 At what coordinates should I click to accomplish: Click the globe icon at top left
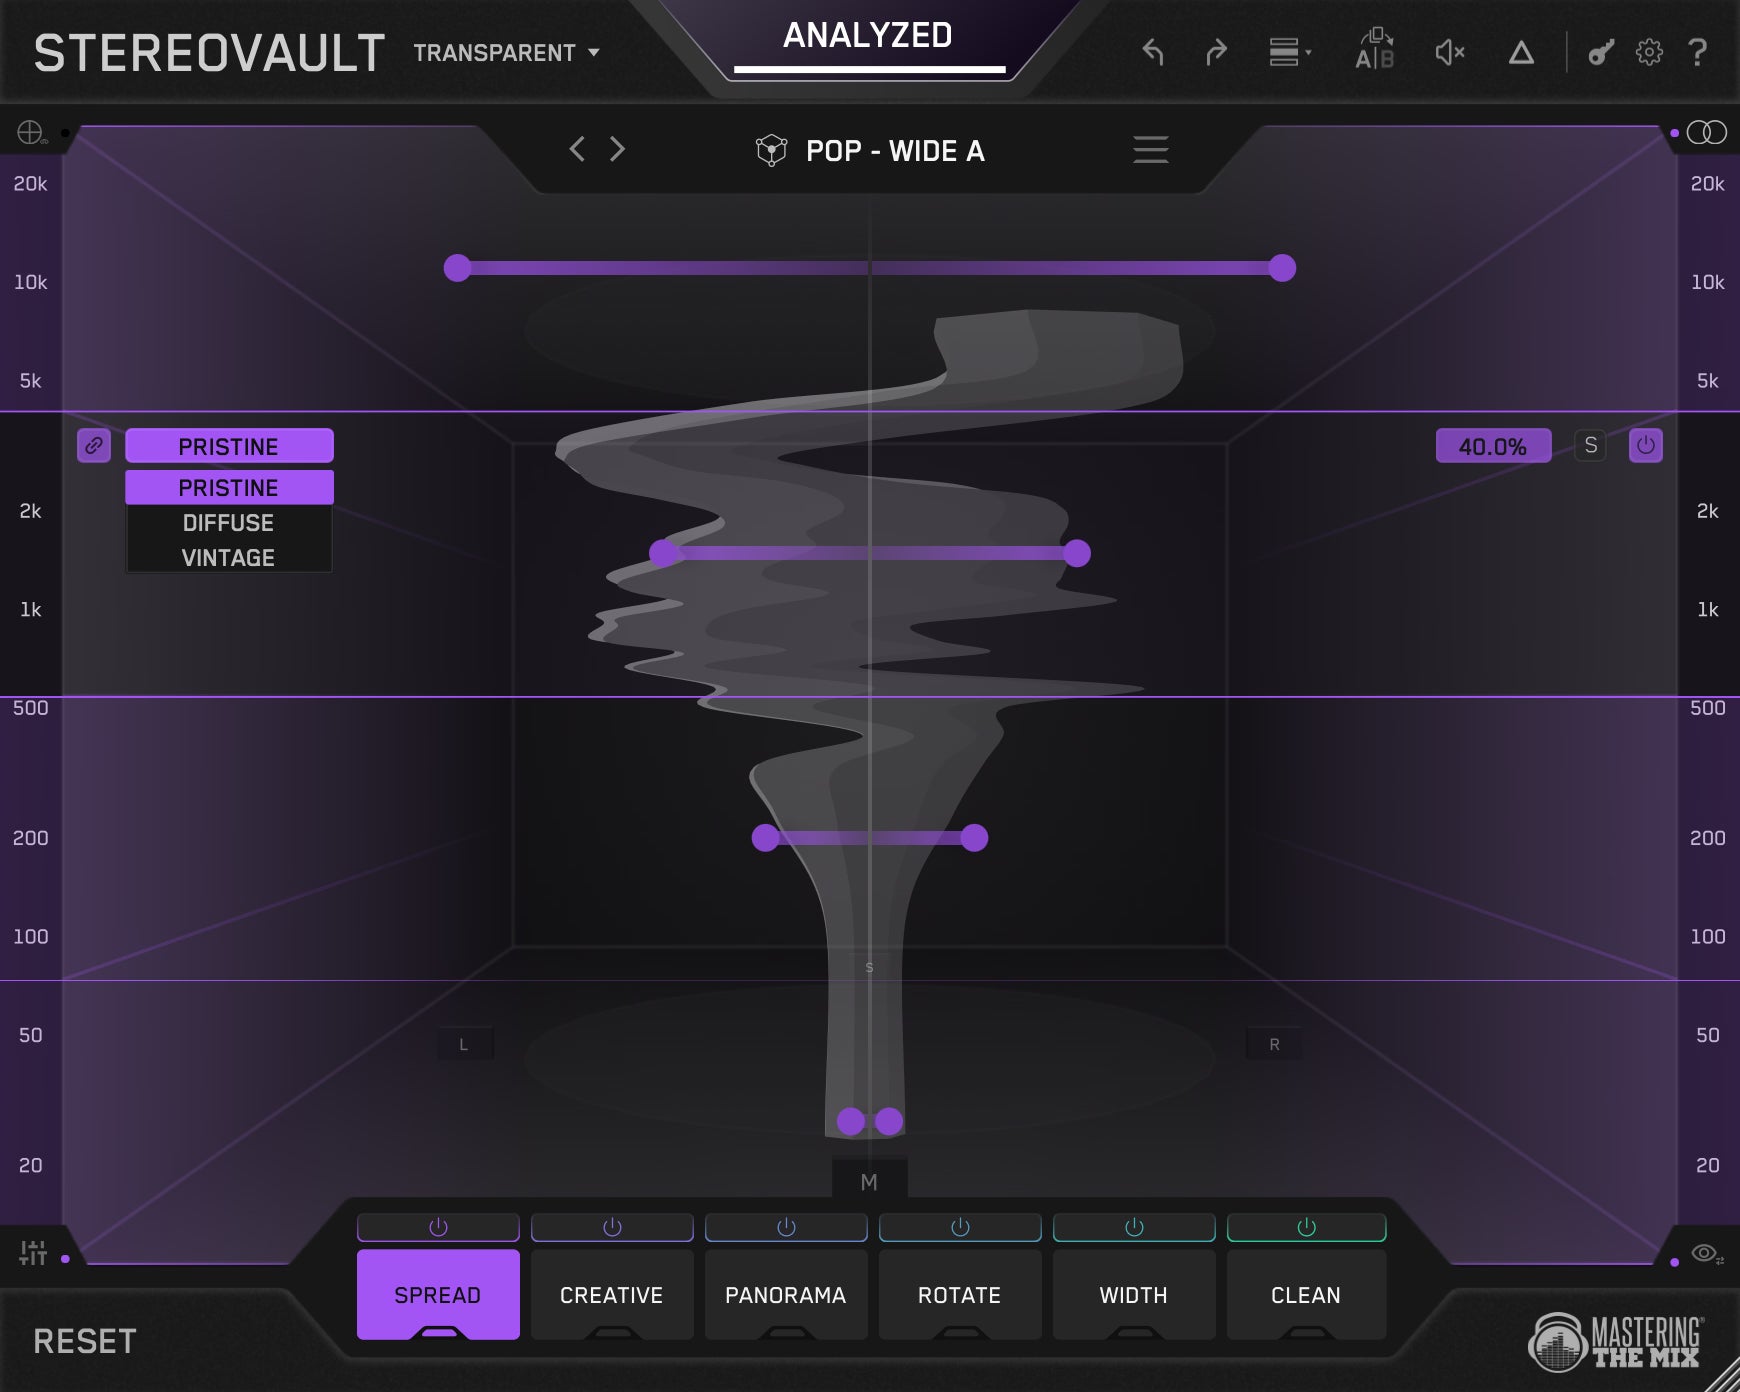(31, 132)
